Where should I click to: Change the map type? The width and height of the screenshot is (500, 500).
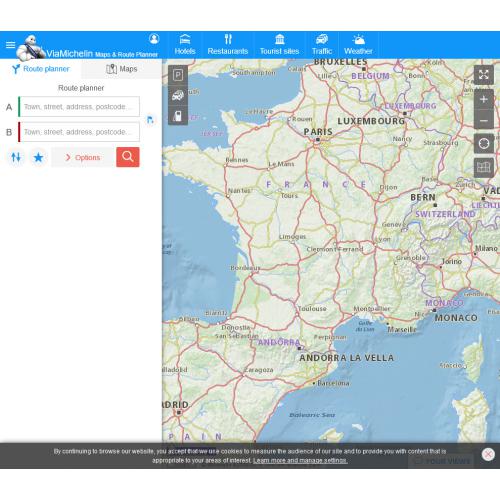(484, 167)
